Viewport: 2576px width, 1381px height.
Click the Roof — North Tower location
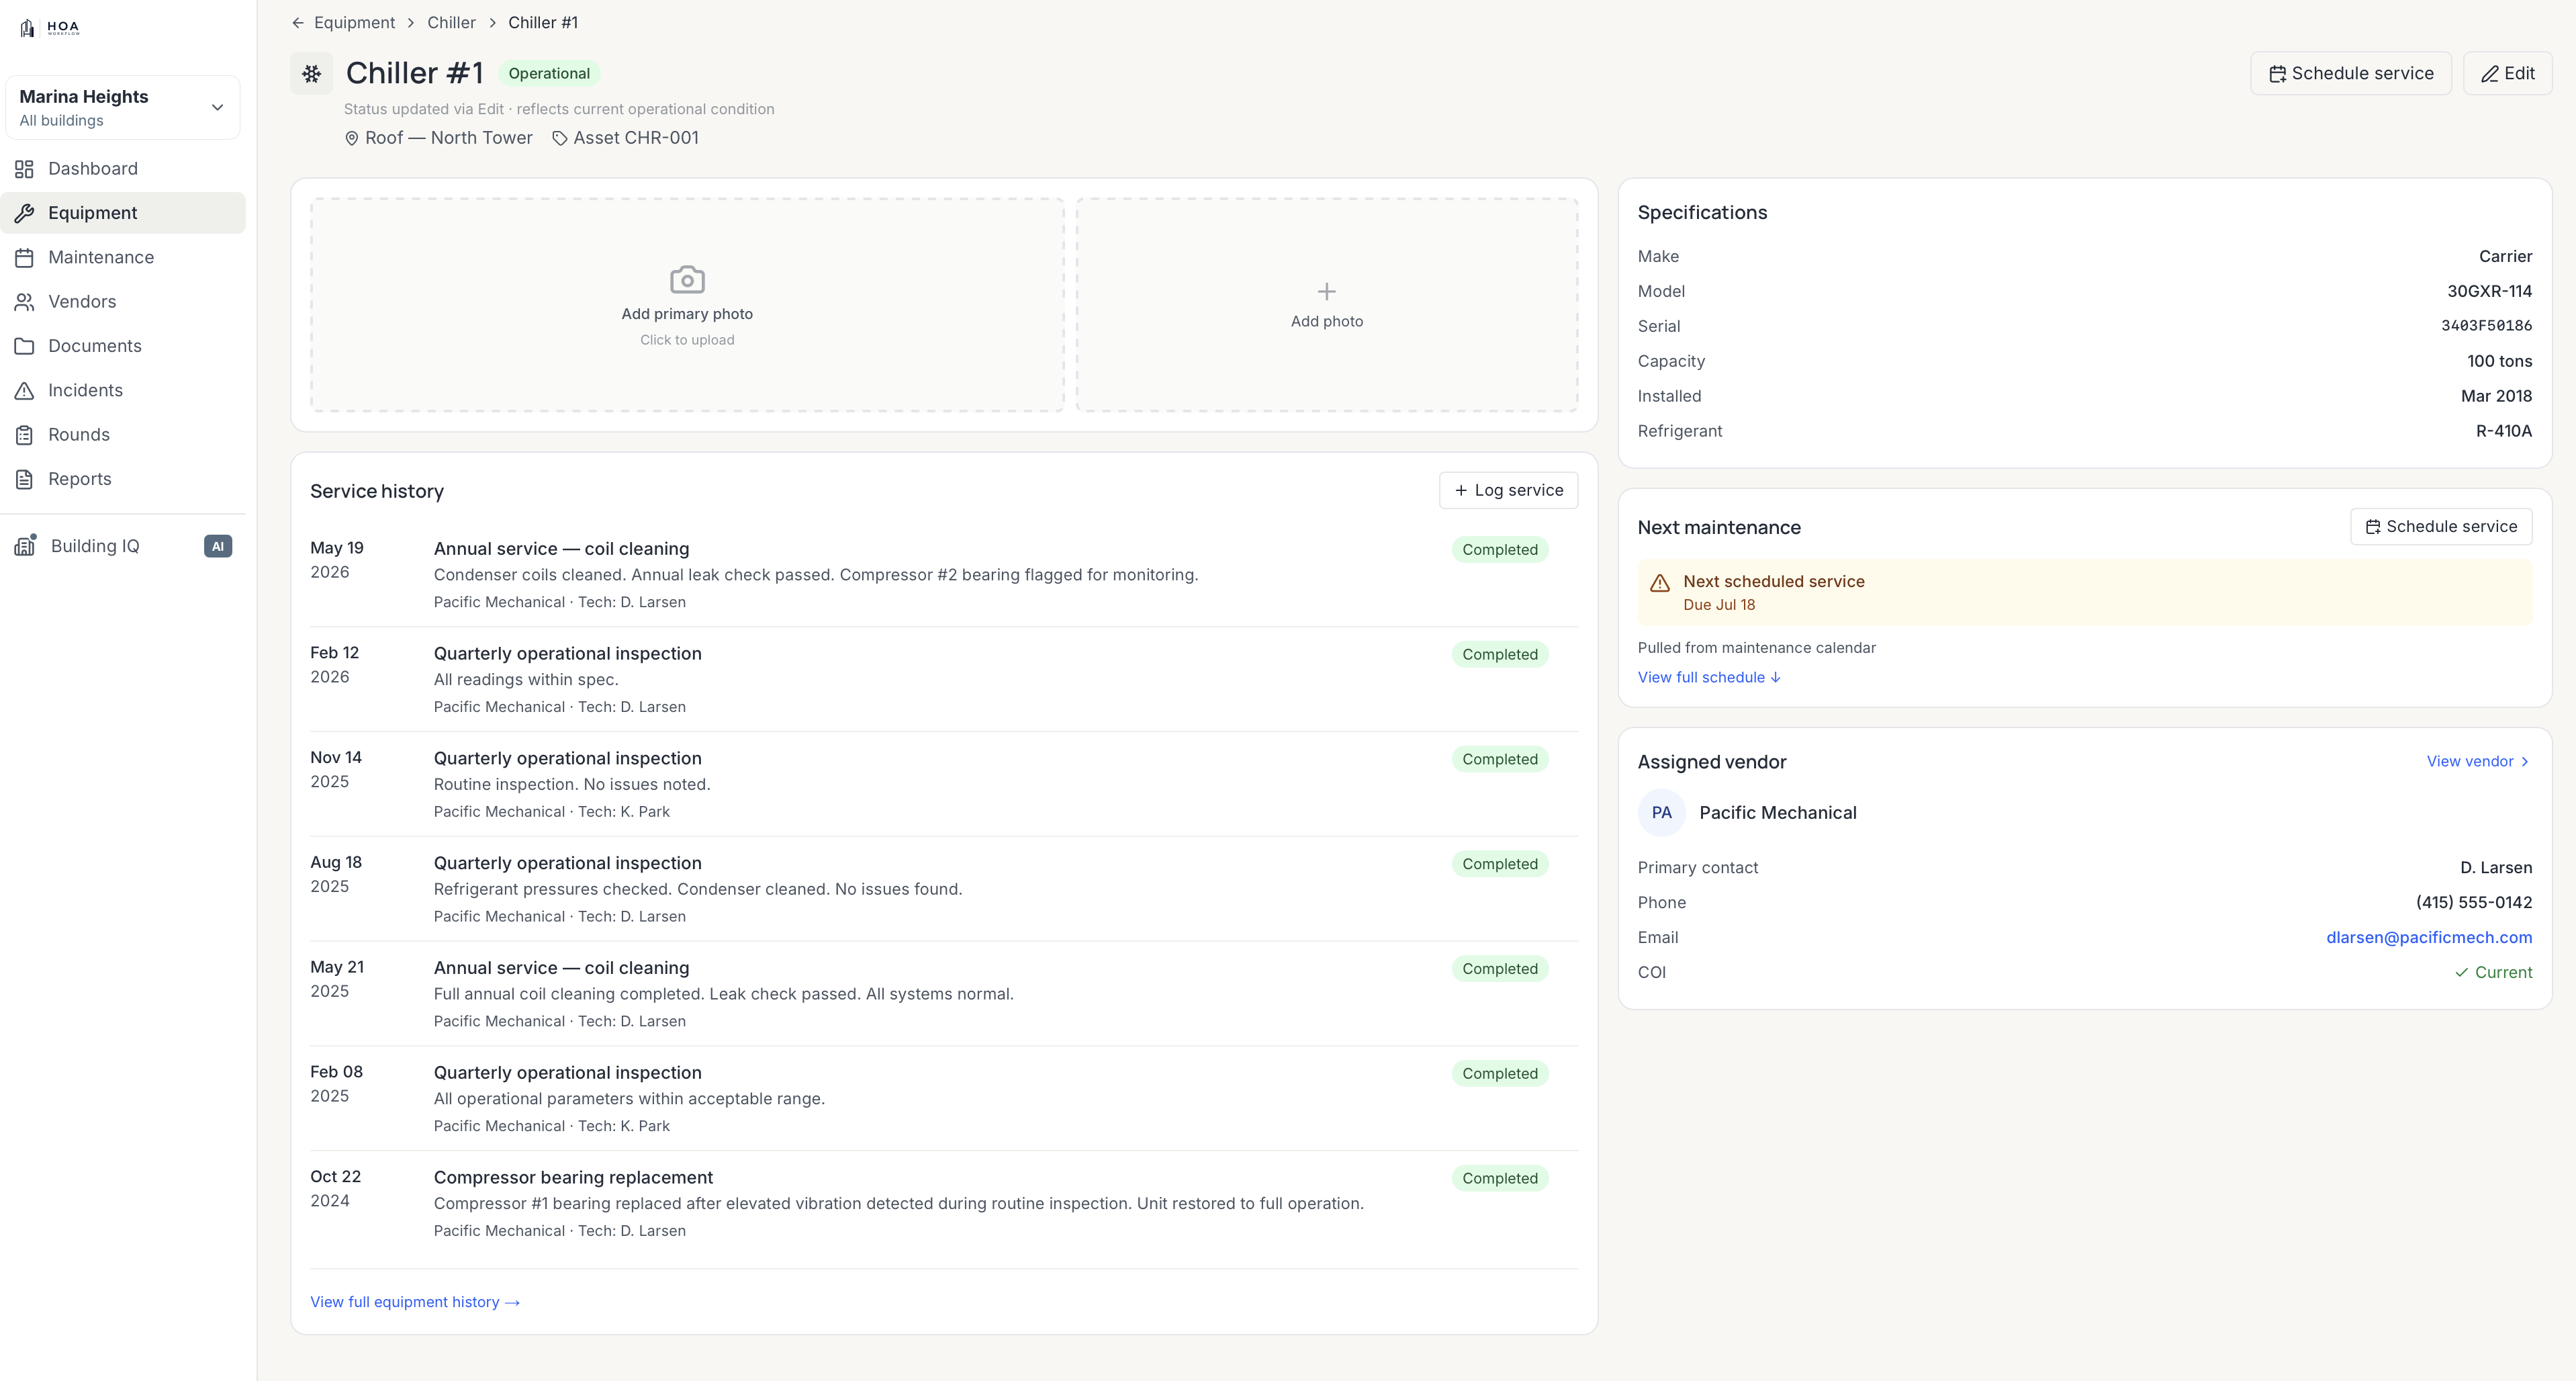449,138
